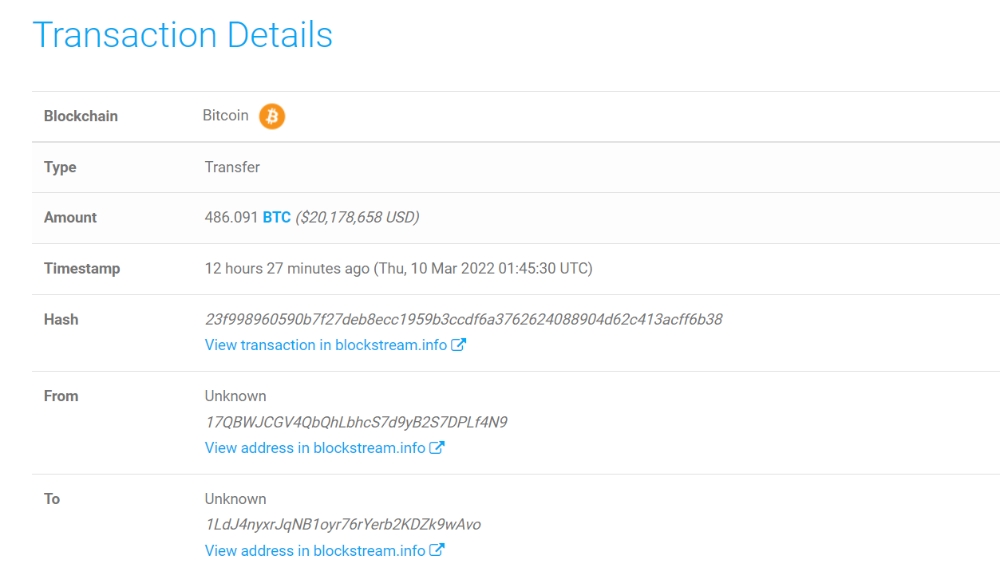Click the Unknown label in To row

[235, 499]
